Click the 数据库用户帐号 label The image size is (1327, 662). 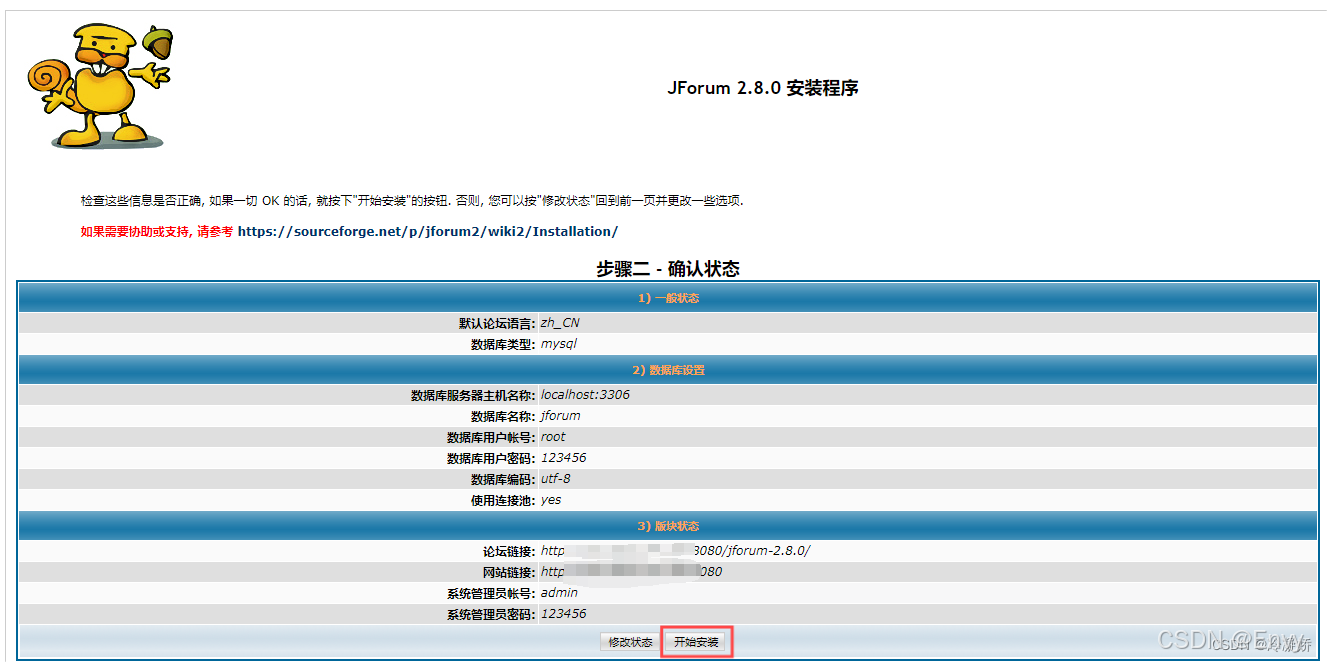point(491,438)
